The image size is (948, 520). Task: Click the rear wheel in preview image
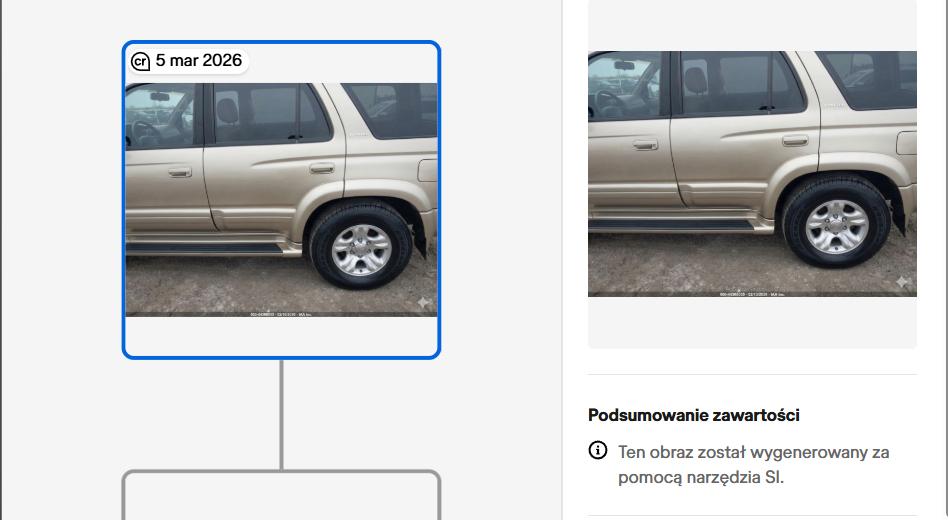836,223
